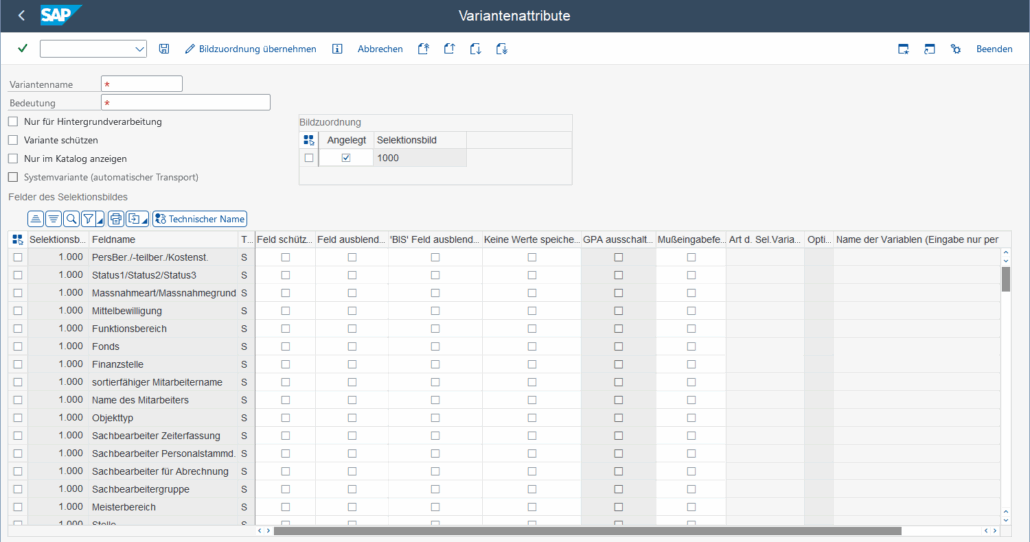
Task: Expand the export dropdown above table
Action: 144,219
